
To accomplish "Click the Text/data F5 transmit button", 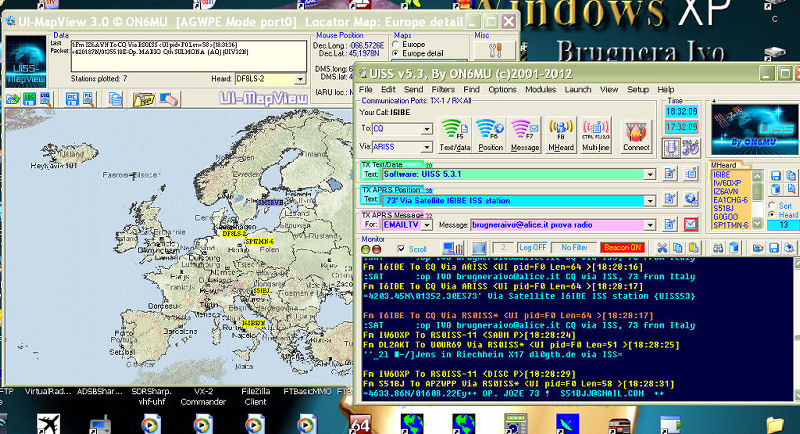I will pos(456,132).
